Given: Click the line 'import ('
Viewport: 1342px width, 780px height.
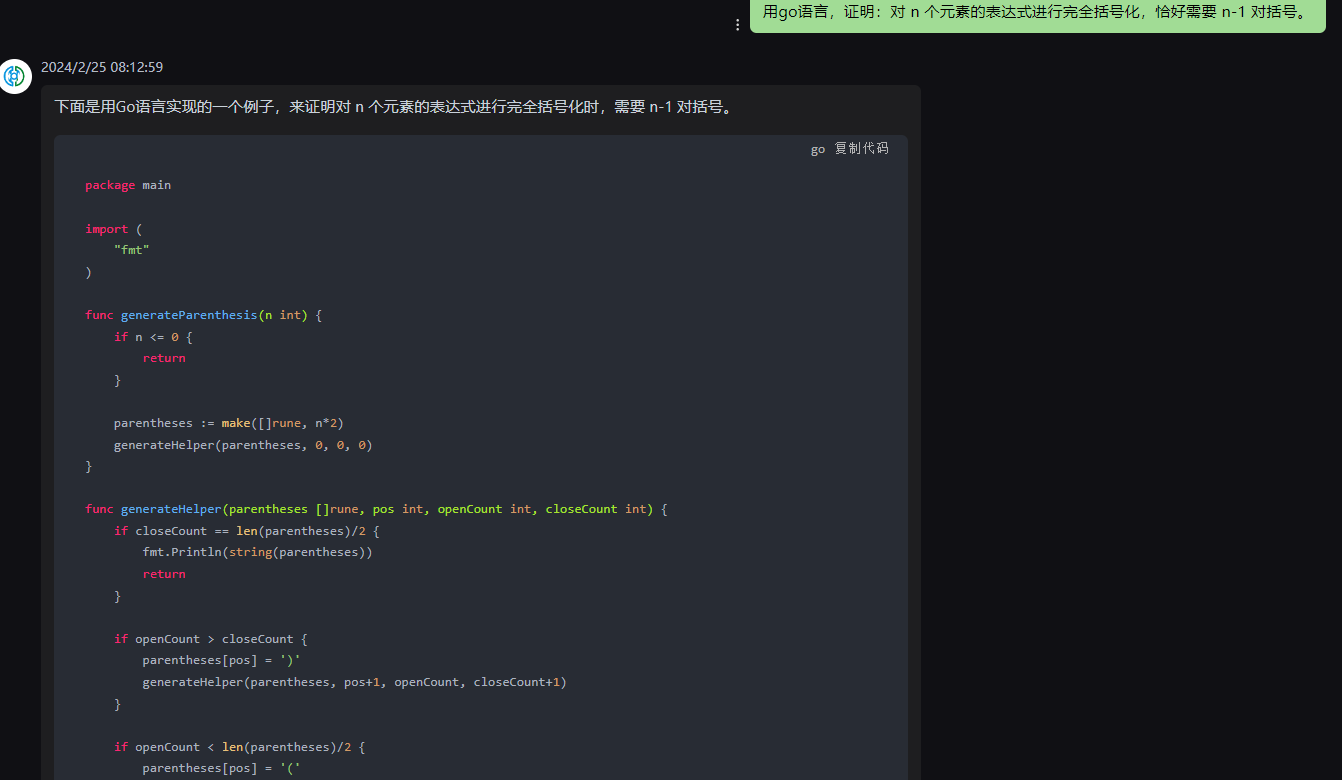Looking at the screenshot, I should 114,229.
